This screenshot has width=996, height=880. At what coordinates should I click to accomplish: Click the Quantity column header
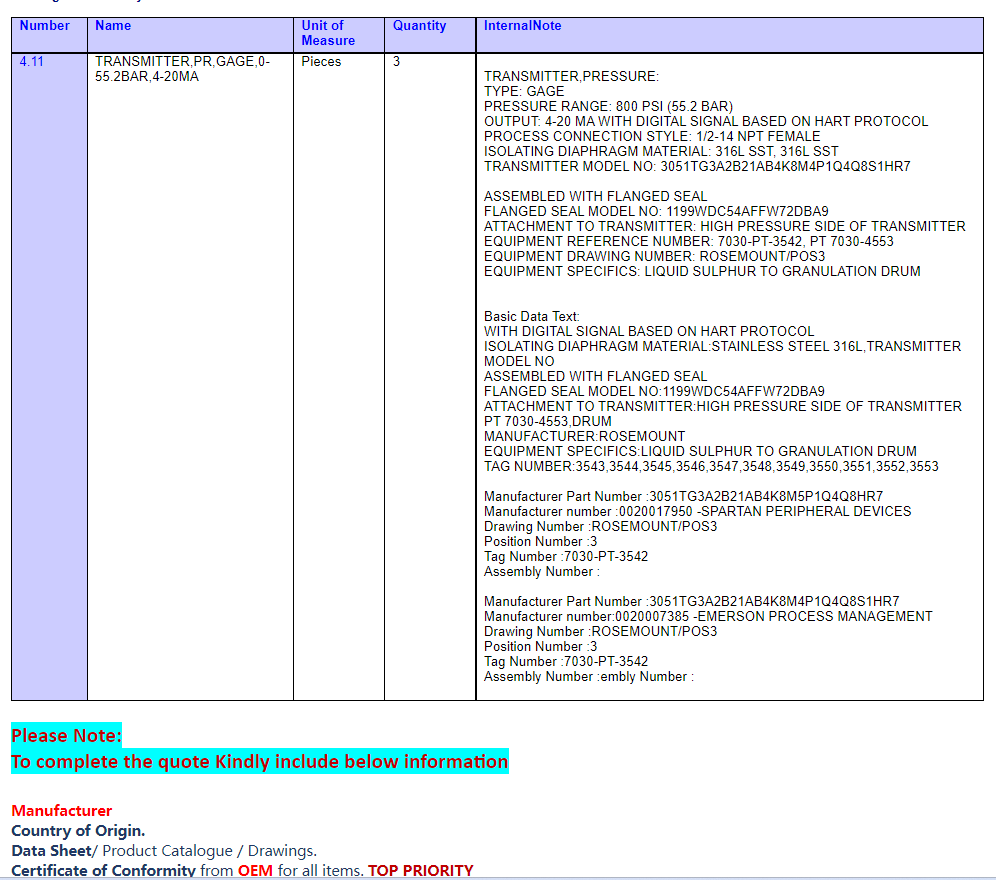pyautogui.click(x=419, y=26)
